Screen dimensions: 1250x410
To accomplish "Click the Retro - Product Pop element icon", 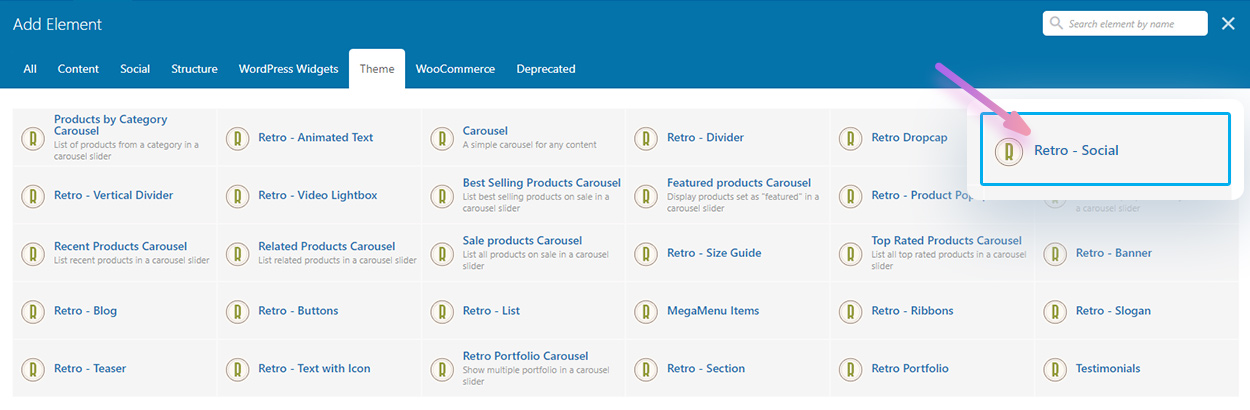I will click(x=851, y=196).
